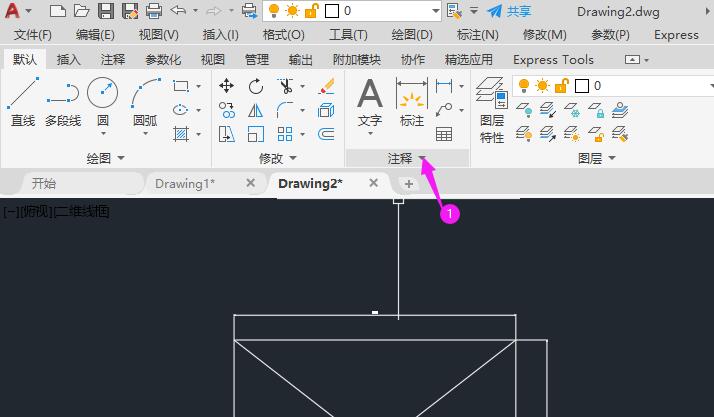This screenshot has height=417, width=714.
Task: Switch to the 附加模块 ribbon tab
Action: (x=357, y=60)
